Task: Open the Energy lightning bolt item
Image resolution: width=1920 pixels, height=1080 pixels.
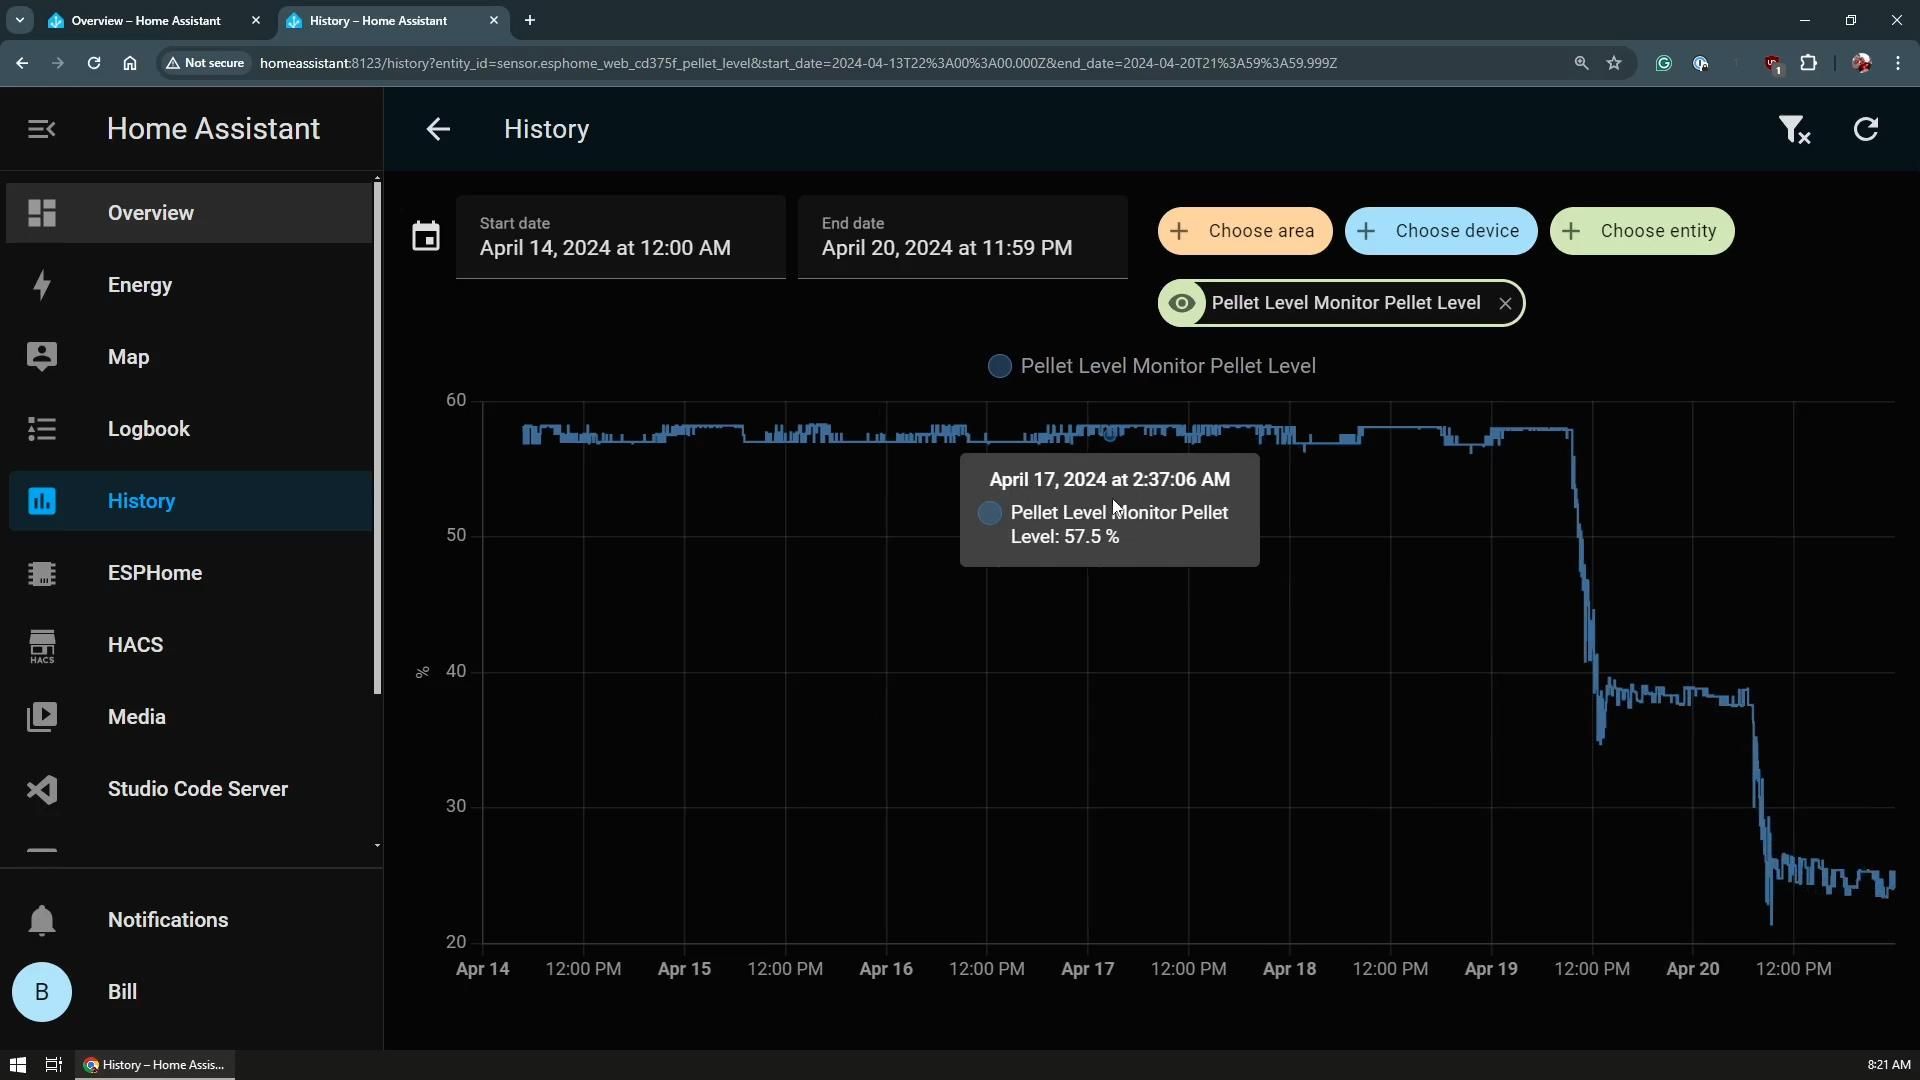Action: click(x=140, y=285)
